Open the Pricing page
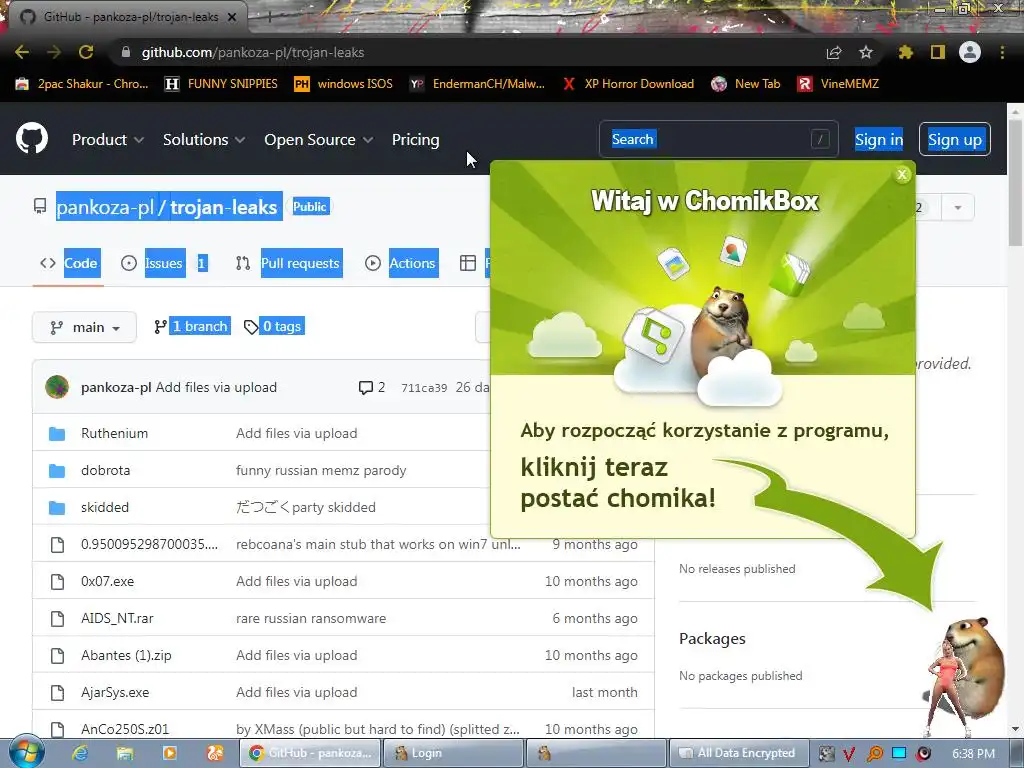The width and height of the screenshot is (1024, 768). tap(415, 140)
